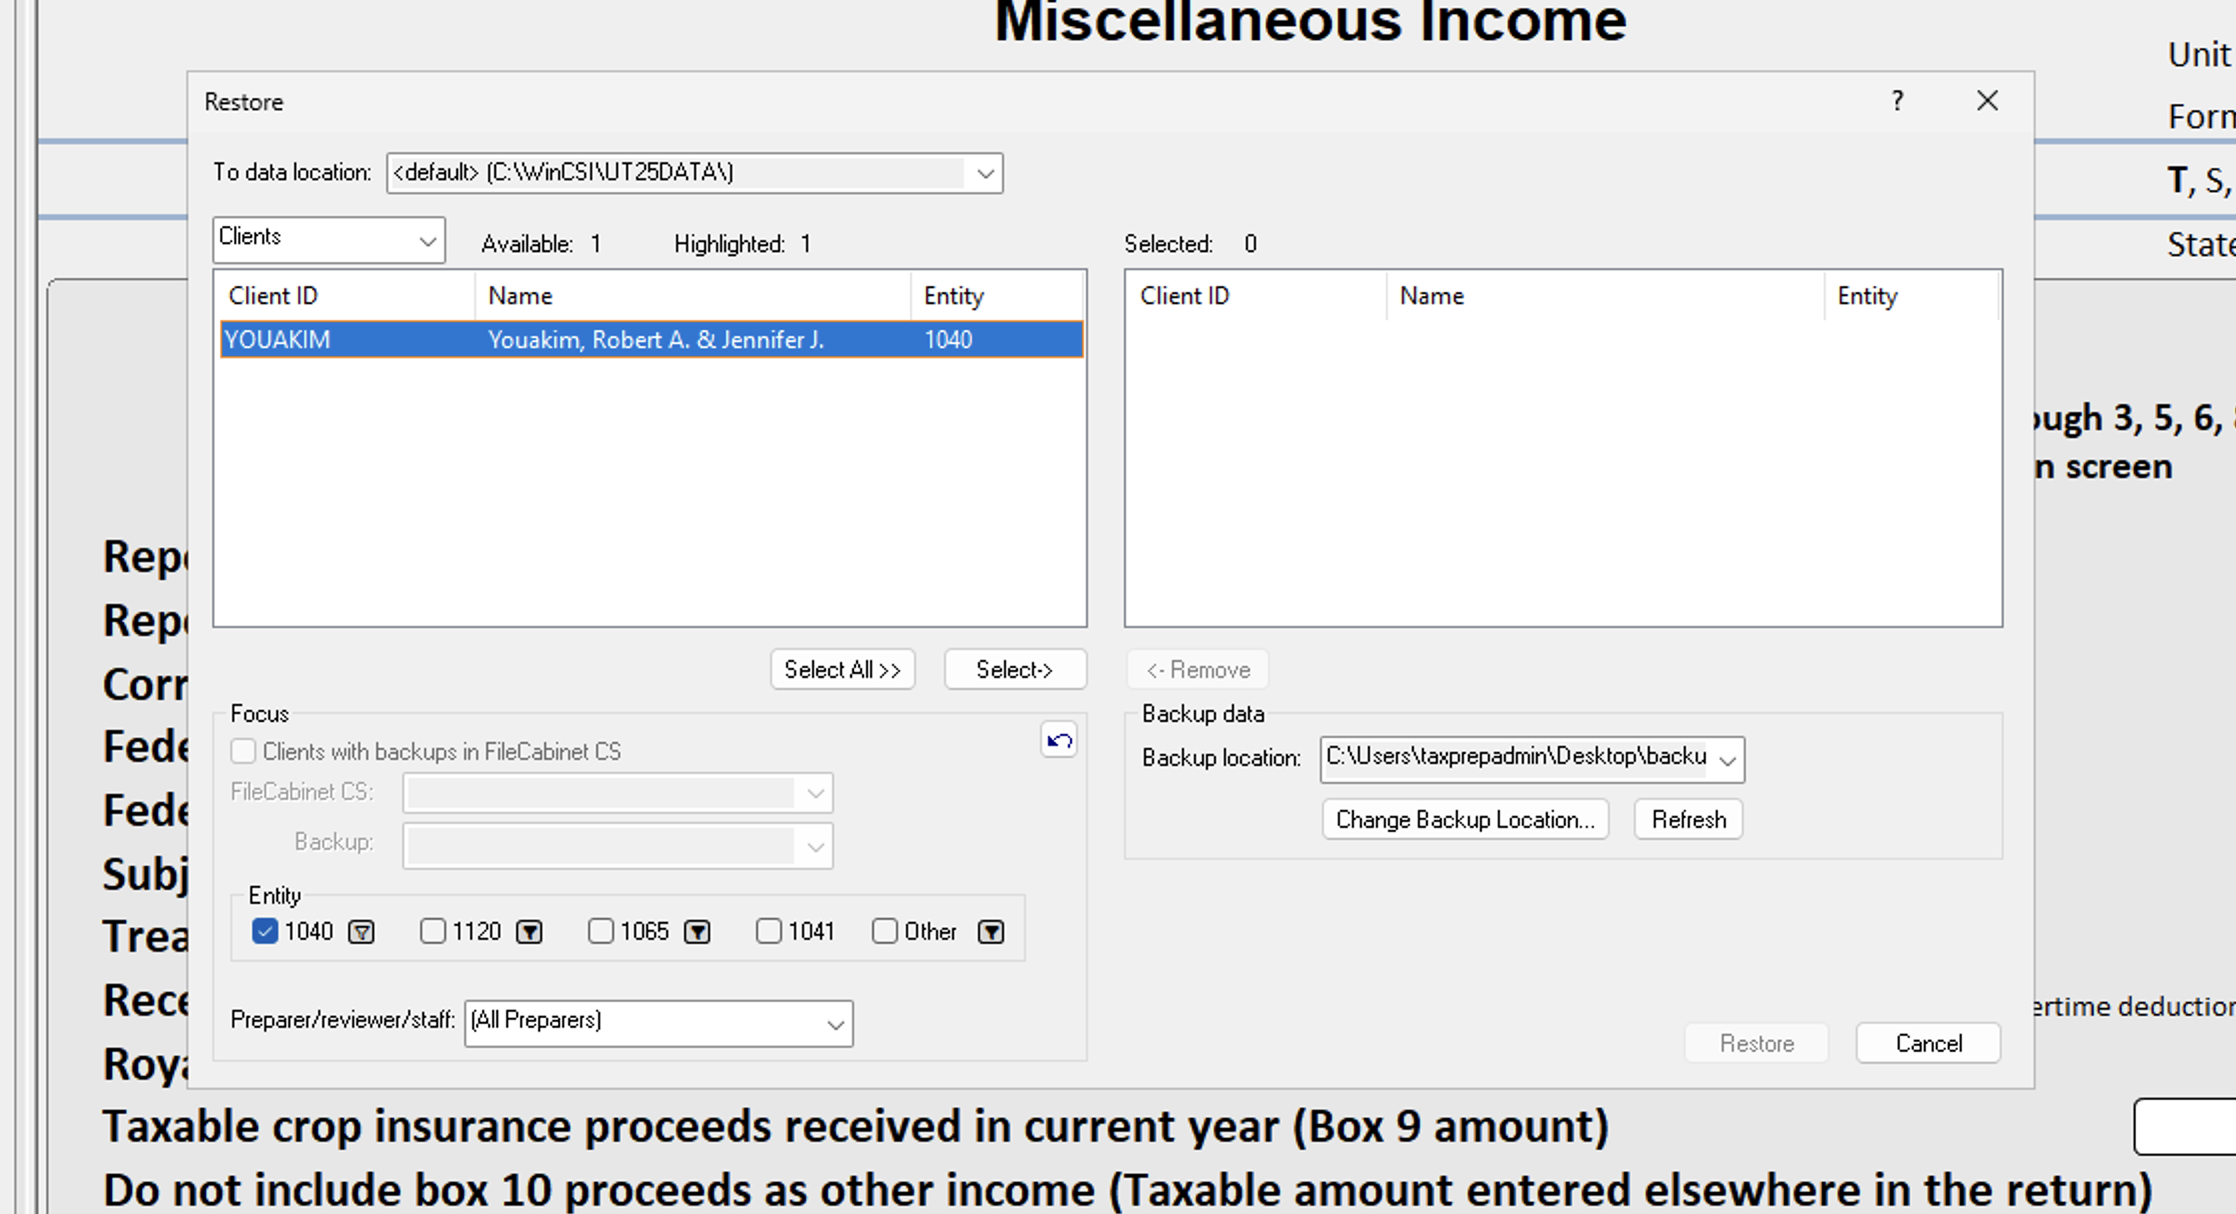Expand the Backup location dropdown
Screen dimensions: 2236x1214
(1727, 760)
